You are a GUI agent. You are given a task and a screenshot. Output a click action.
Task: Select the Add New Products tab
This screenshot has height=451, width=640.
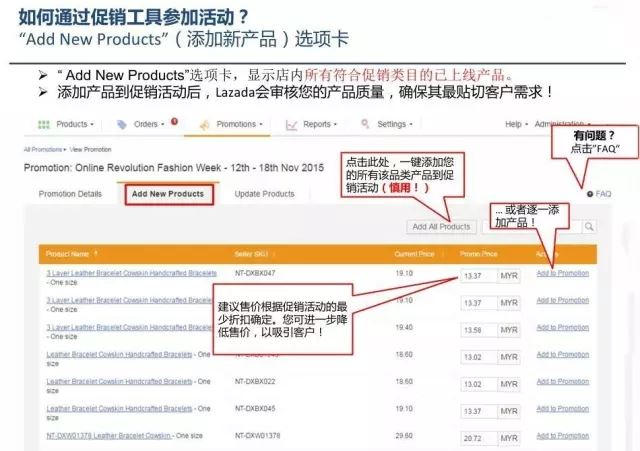168,194
